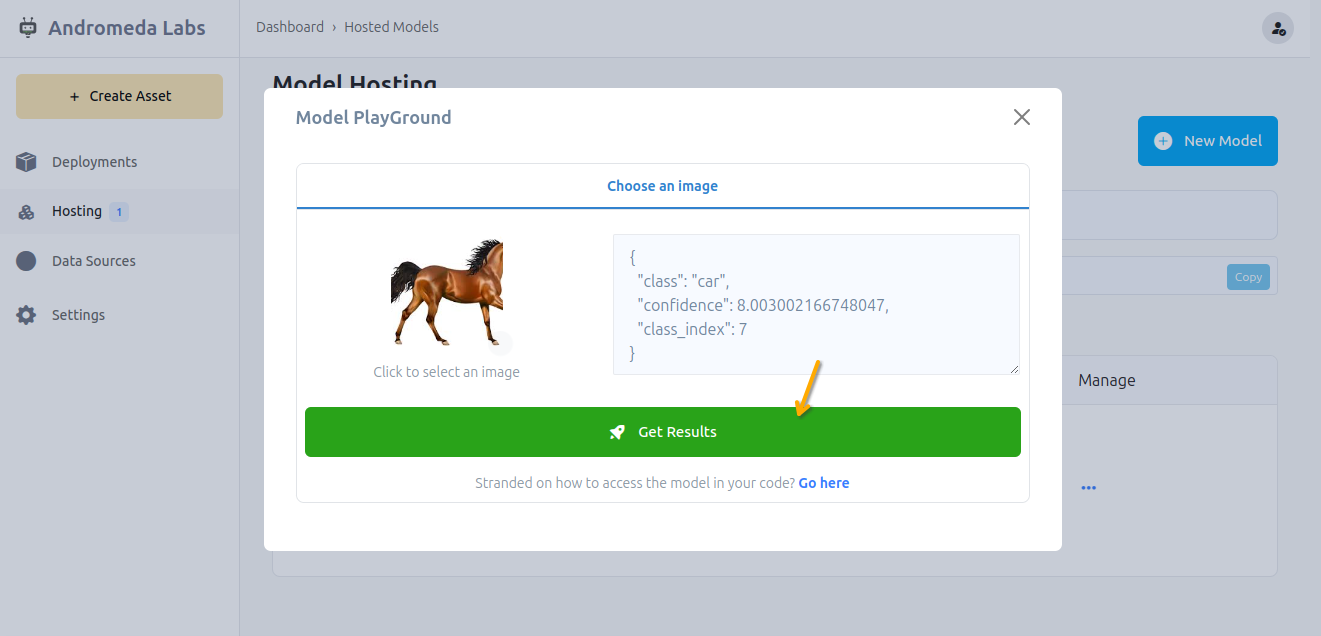Click the Deployments cube icon in sidebar
Image resolution: width=1321 pixels, height=636 pixels.
(26, 162)
